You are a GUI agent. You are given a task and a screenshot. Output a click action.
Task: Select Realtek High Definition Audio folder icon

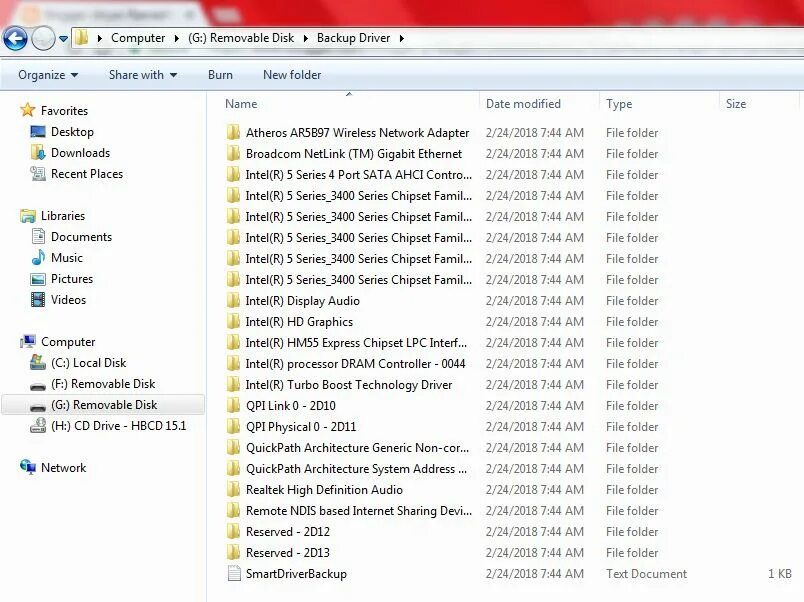(233, 490)
